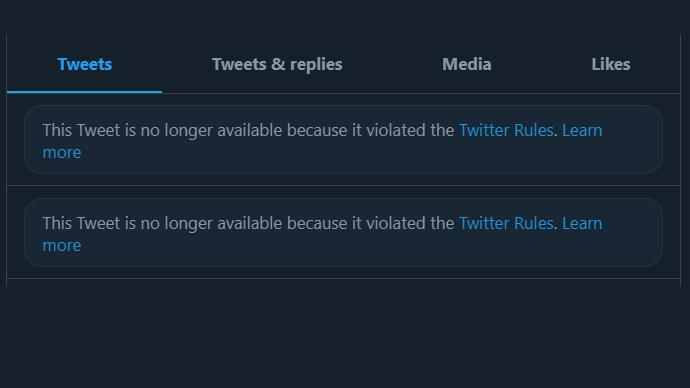690x388 pixels.
Task: Select the first removed-tweet notice card
Action: point(343,139)
